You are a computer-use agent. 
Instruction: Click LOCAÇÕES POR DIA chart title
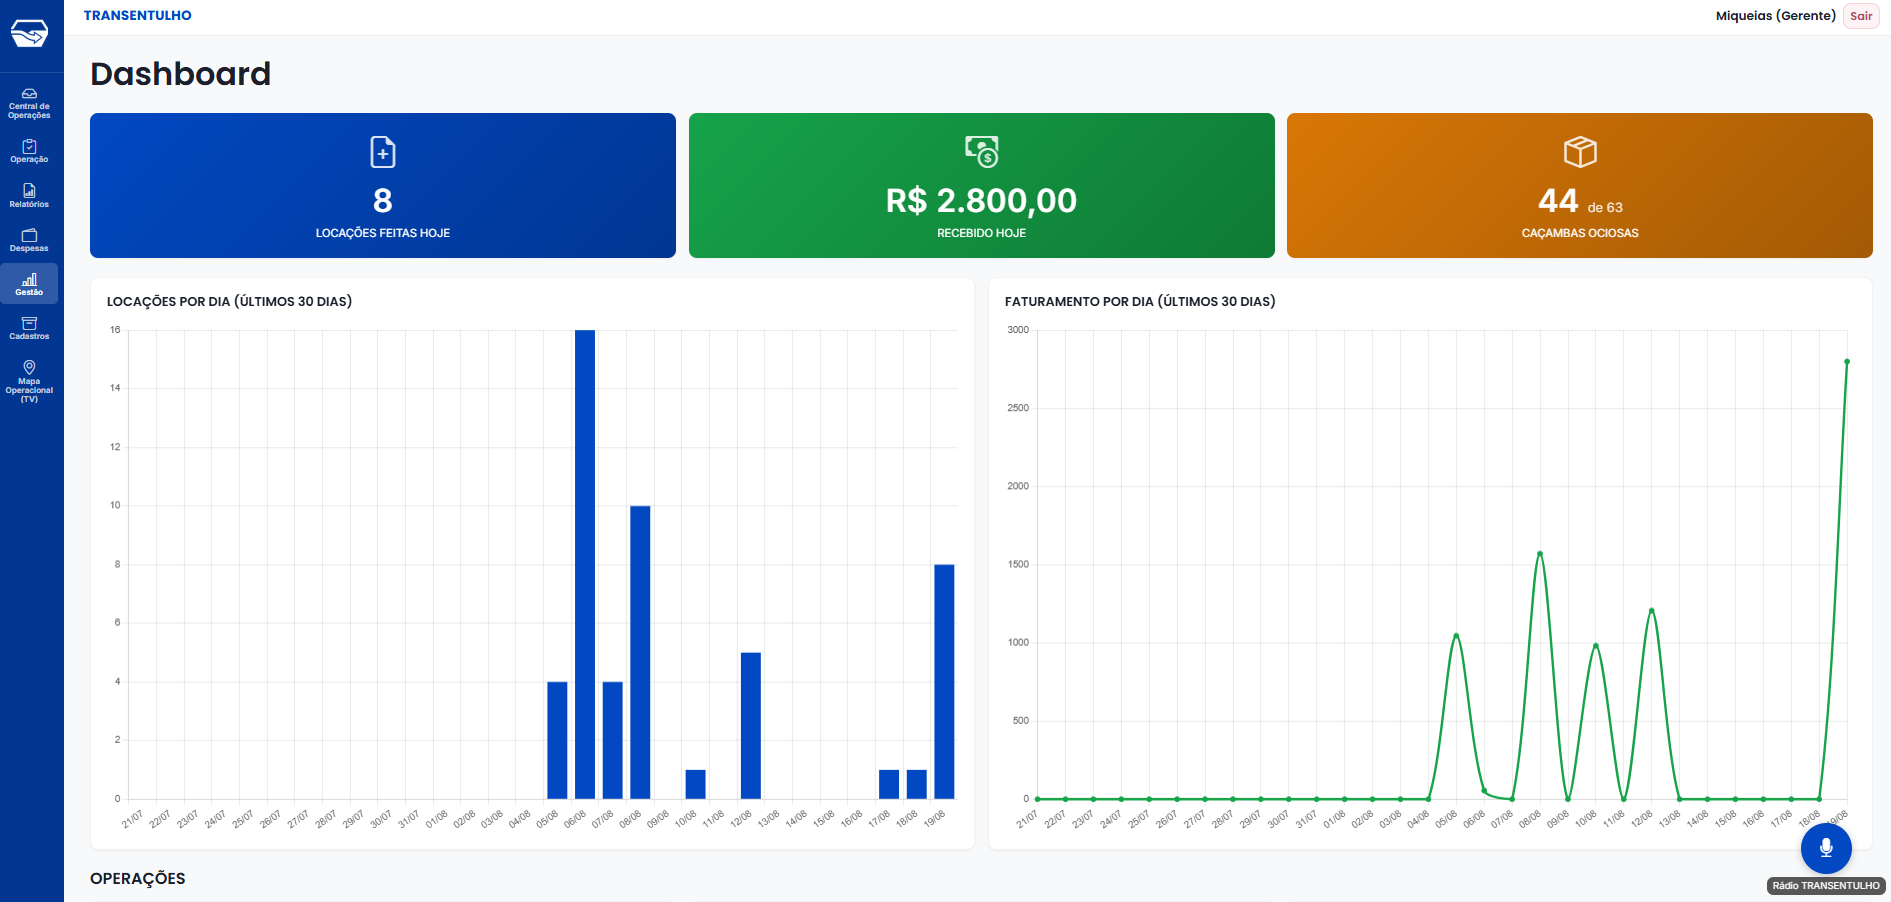(x=229, y=301)
